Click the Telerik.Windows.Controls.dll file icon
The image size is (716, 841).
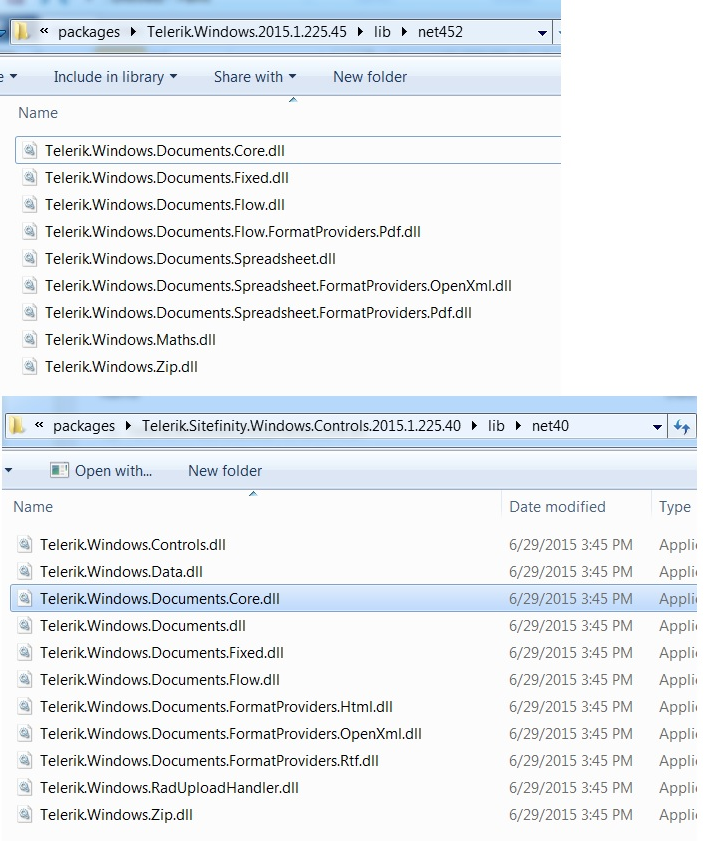click(25, 545)
